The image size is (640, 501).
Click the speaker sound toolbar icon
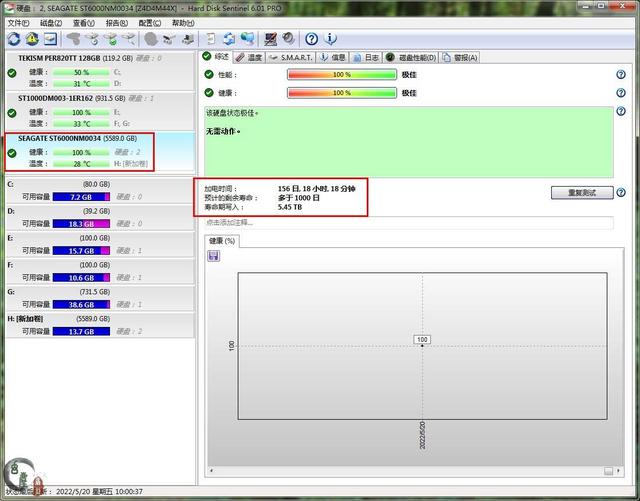tap(288, 39)
